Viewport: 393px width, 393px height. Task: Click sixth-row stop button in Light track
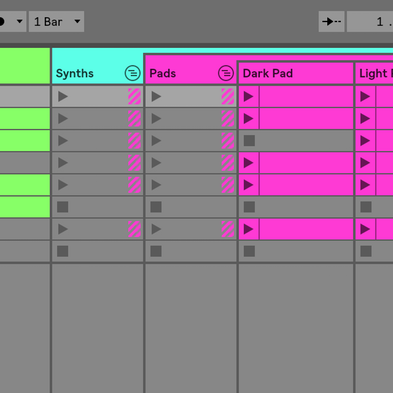pyautogui.click(x=366, y=207)
